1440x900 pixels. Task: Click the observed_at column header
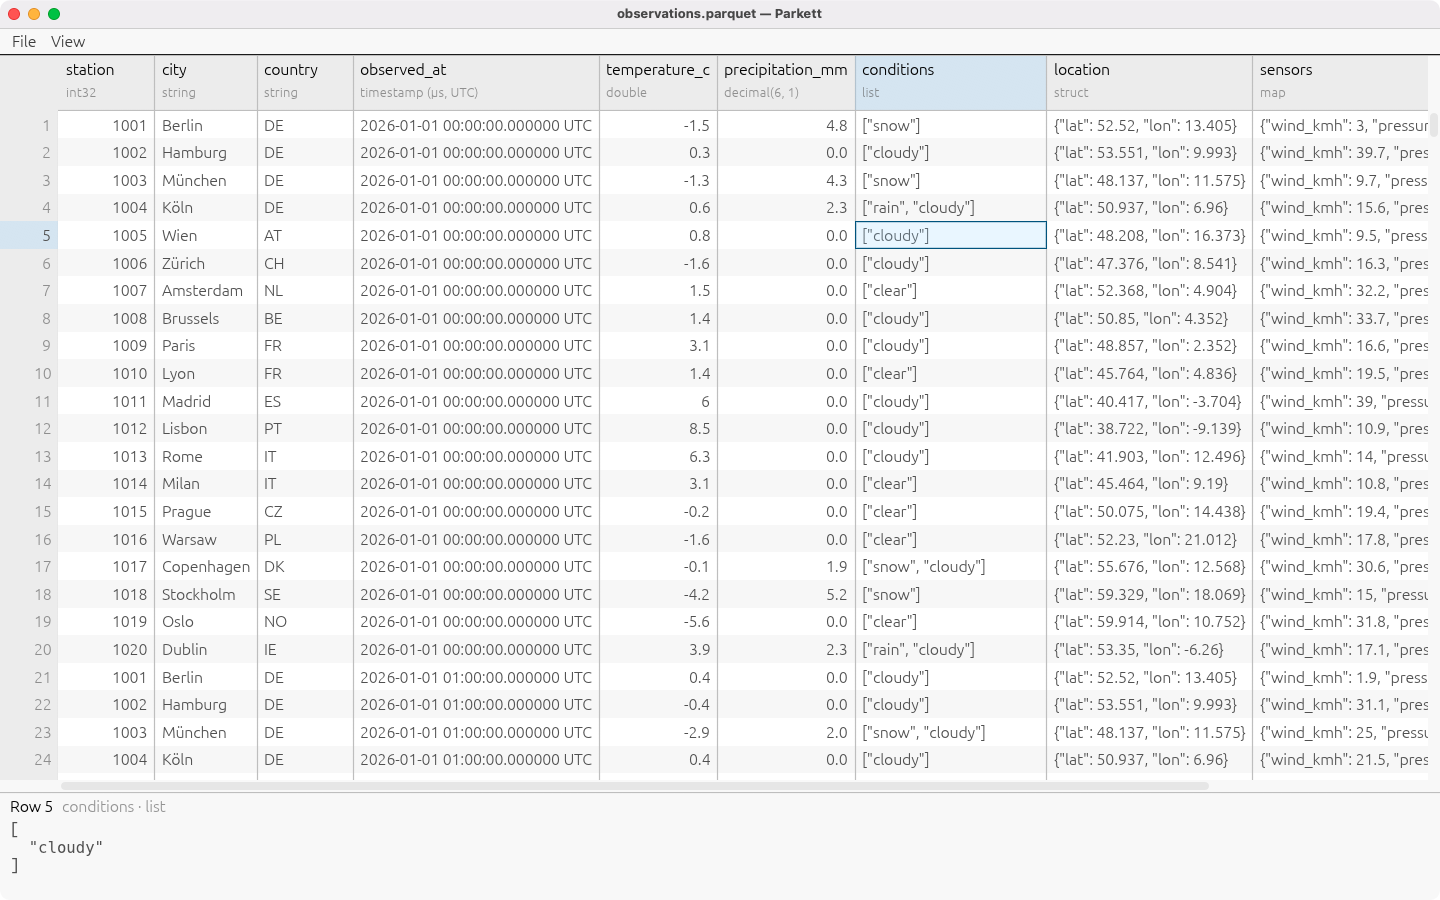476,82
